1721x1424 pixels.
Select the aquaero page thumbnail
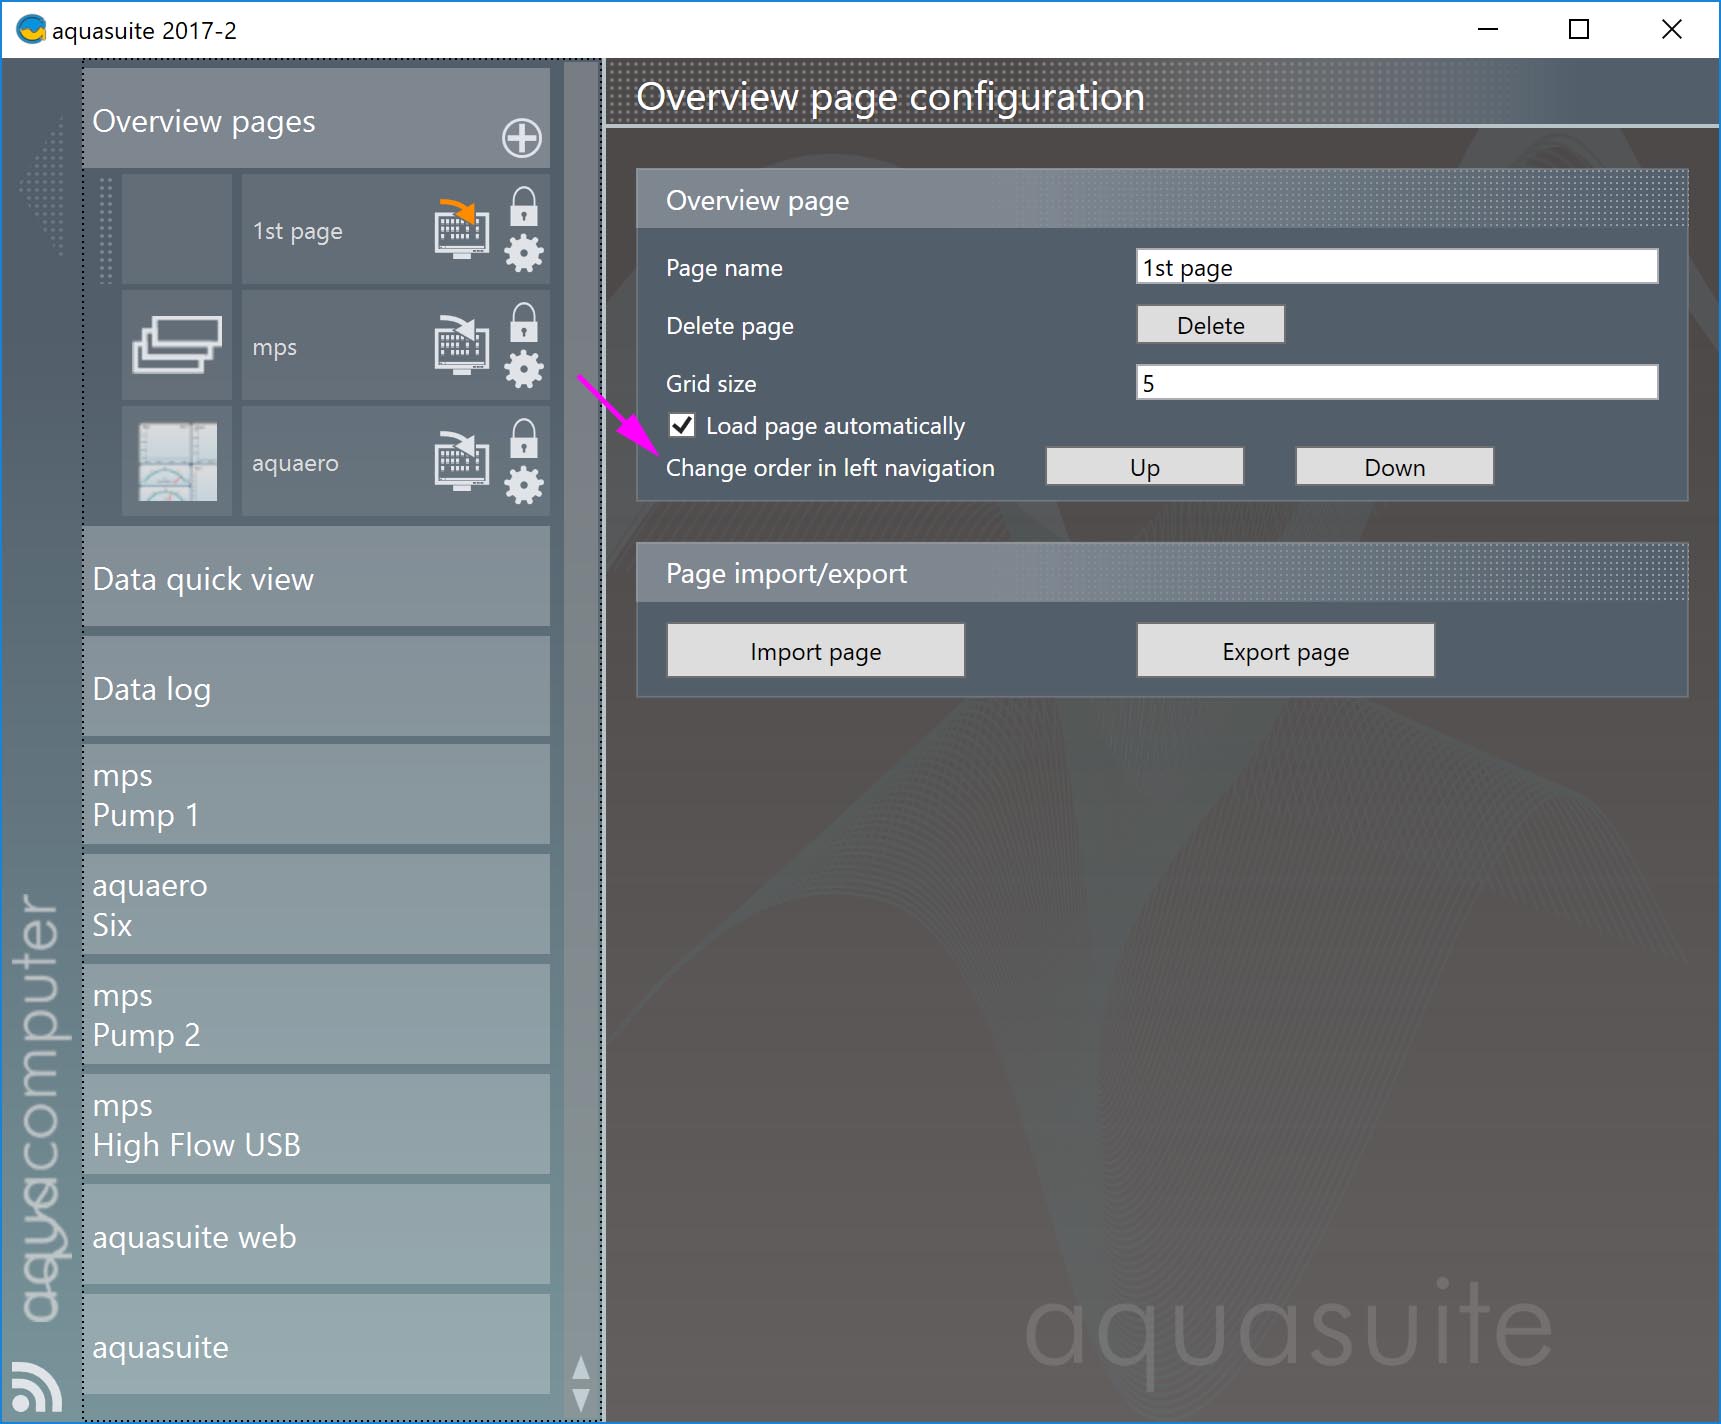(x=177, y=461)
